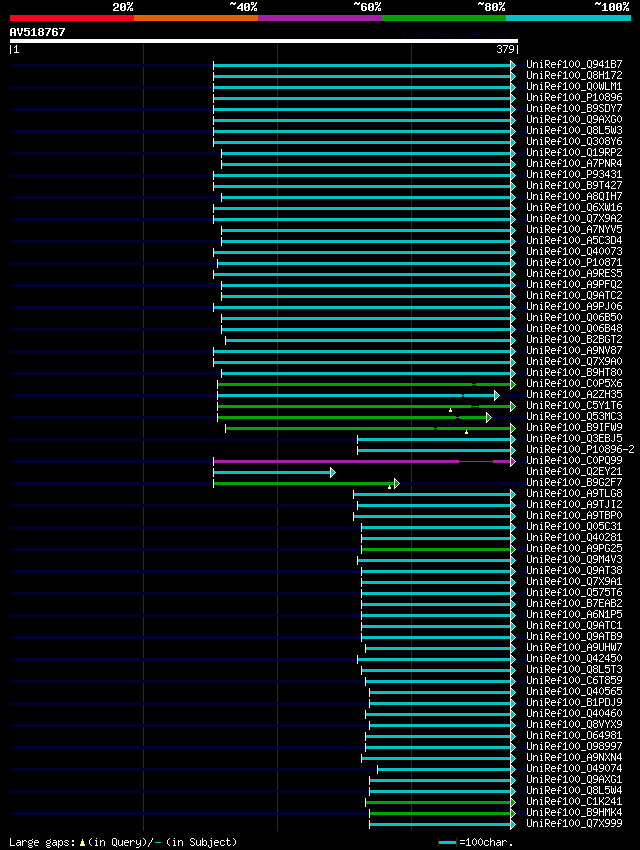Image resolution: width=640 pixels, height=850 pixels.
Task: Click label UniRef100_A2ZH35
Action: pos(574,395)
